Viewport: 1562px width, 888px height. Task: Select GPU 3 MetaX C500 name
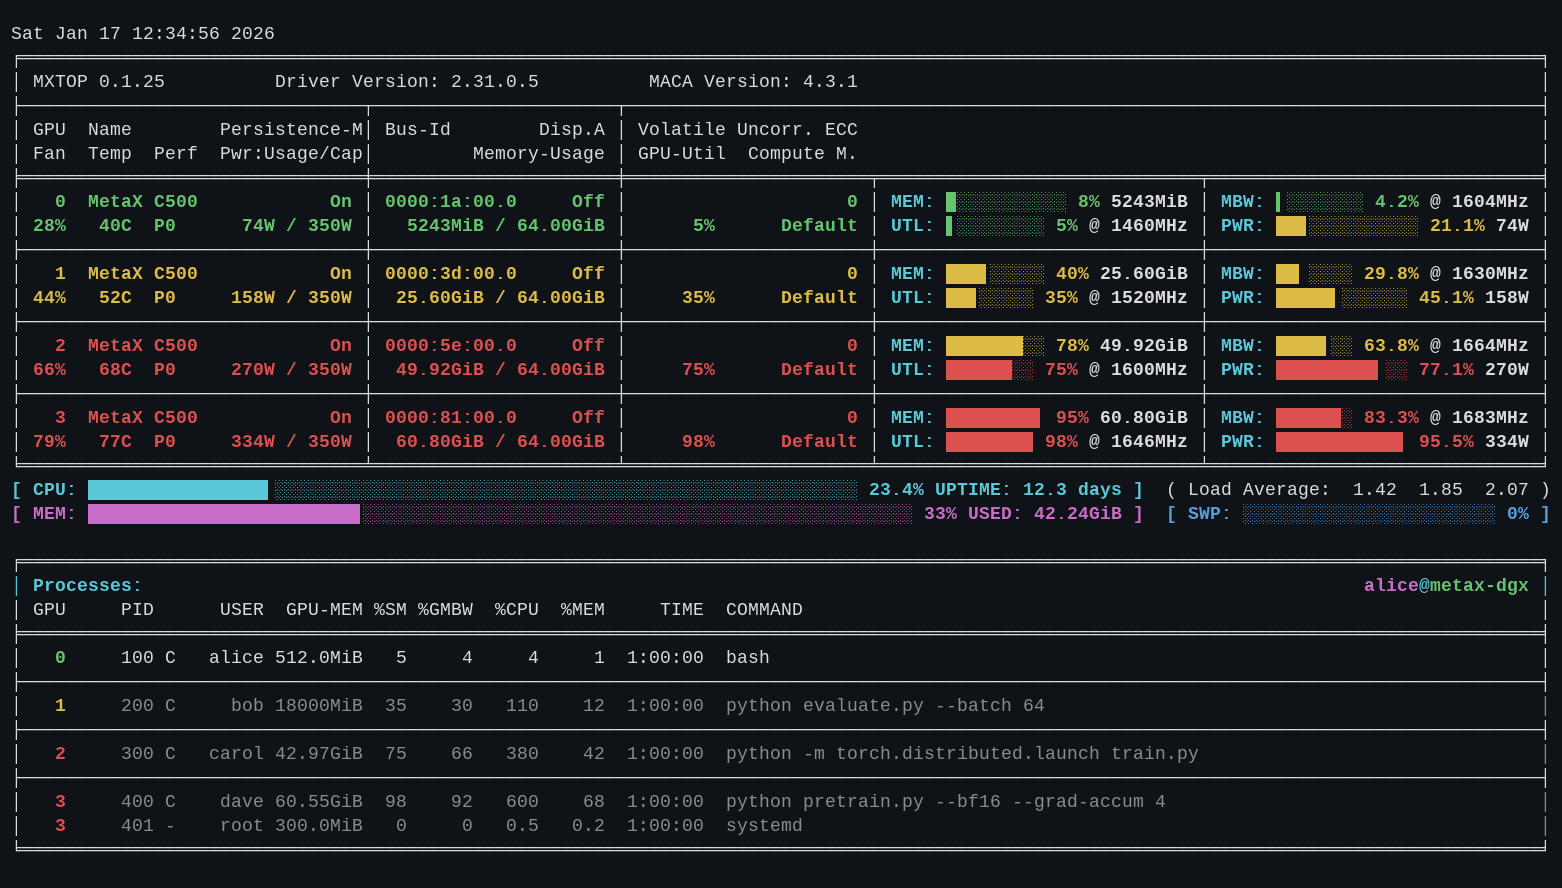143,418
